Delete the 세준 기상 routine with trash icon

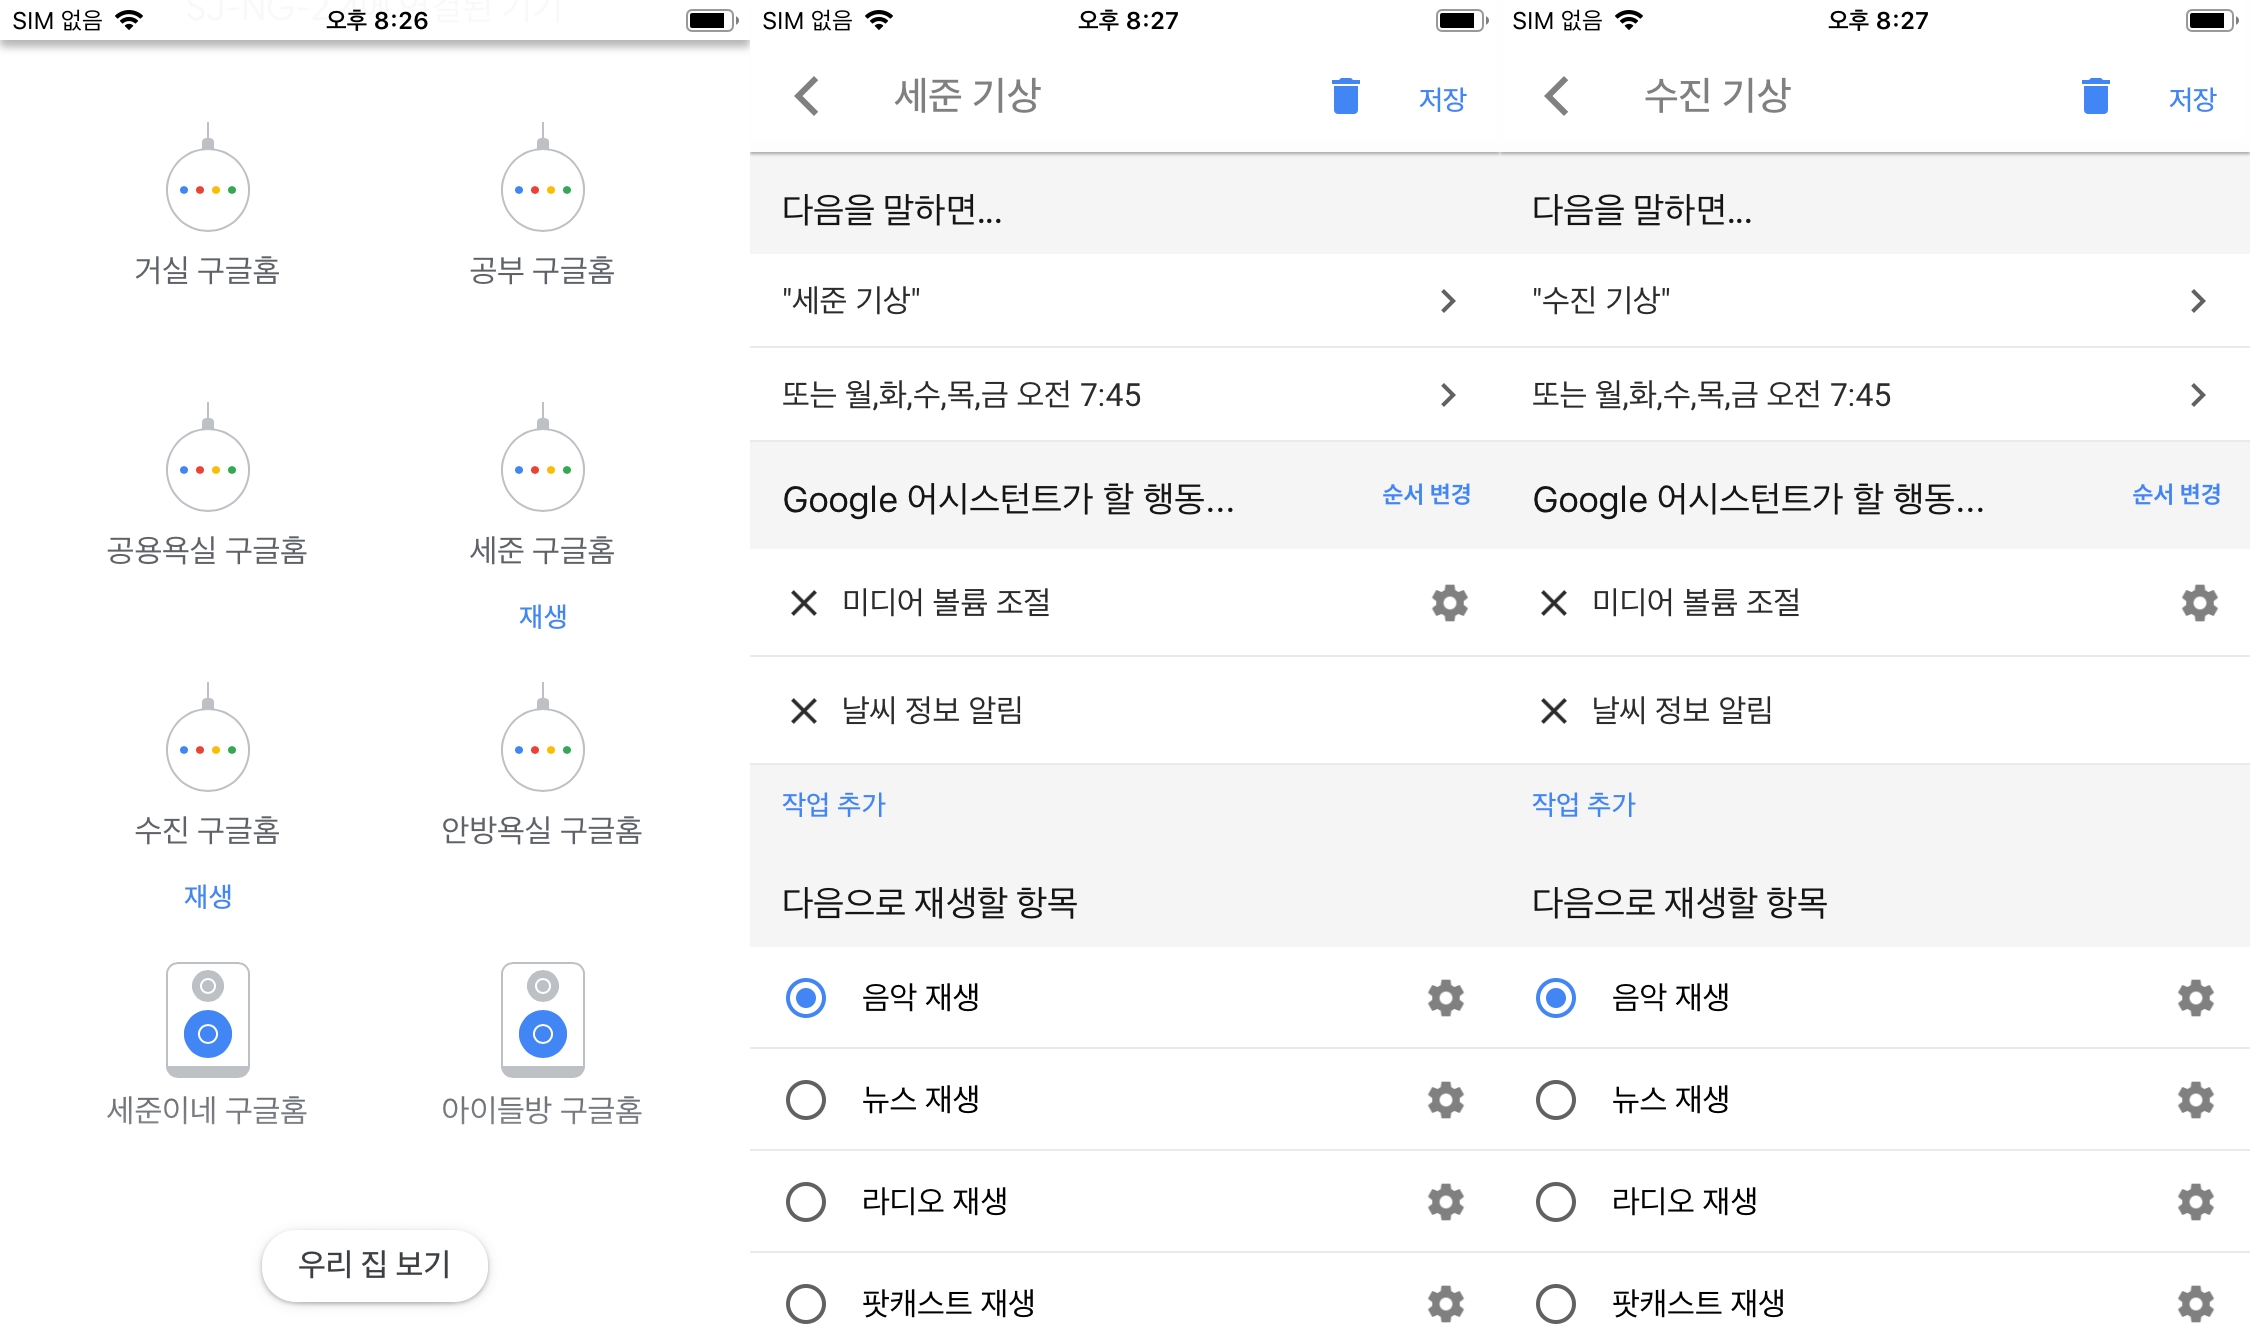(x=1345, y=97)
